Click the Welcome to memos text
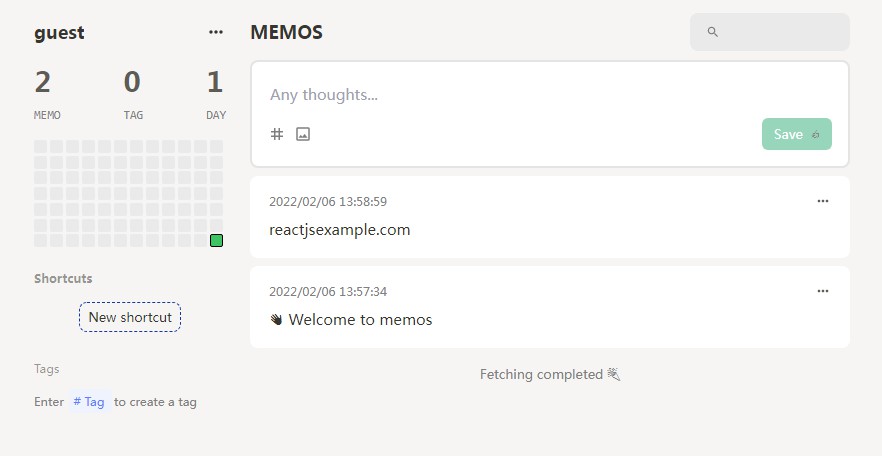Image resolution: width=882 pixels, height=456 pixels. (360, 320)
